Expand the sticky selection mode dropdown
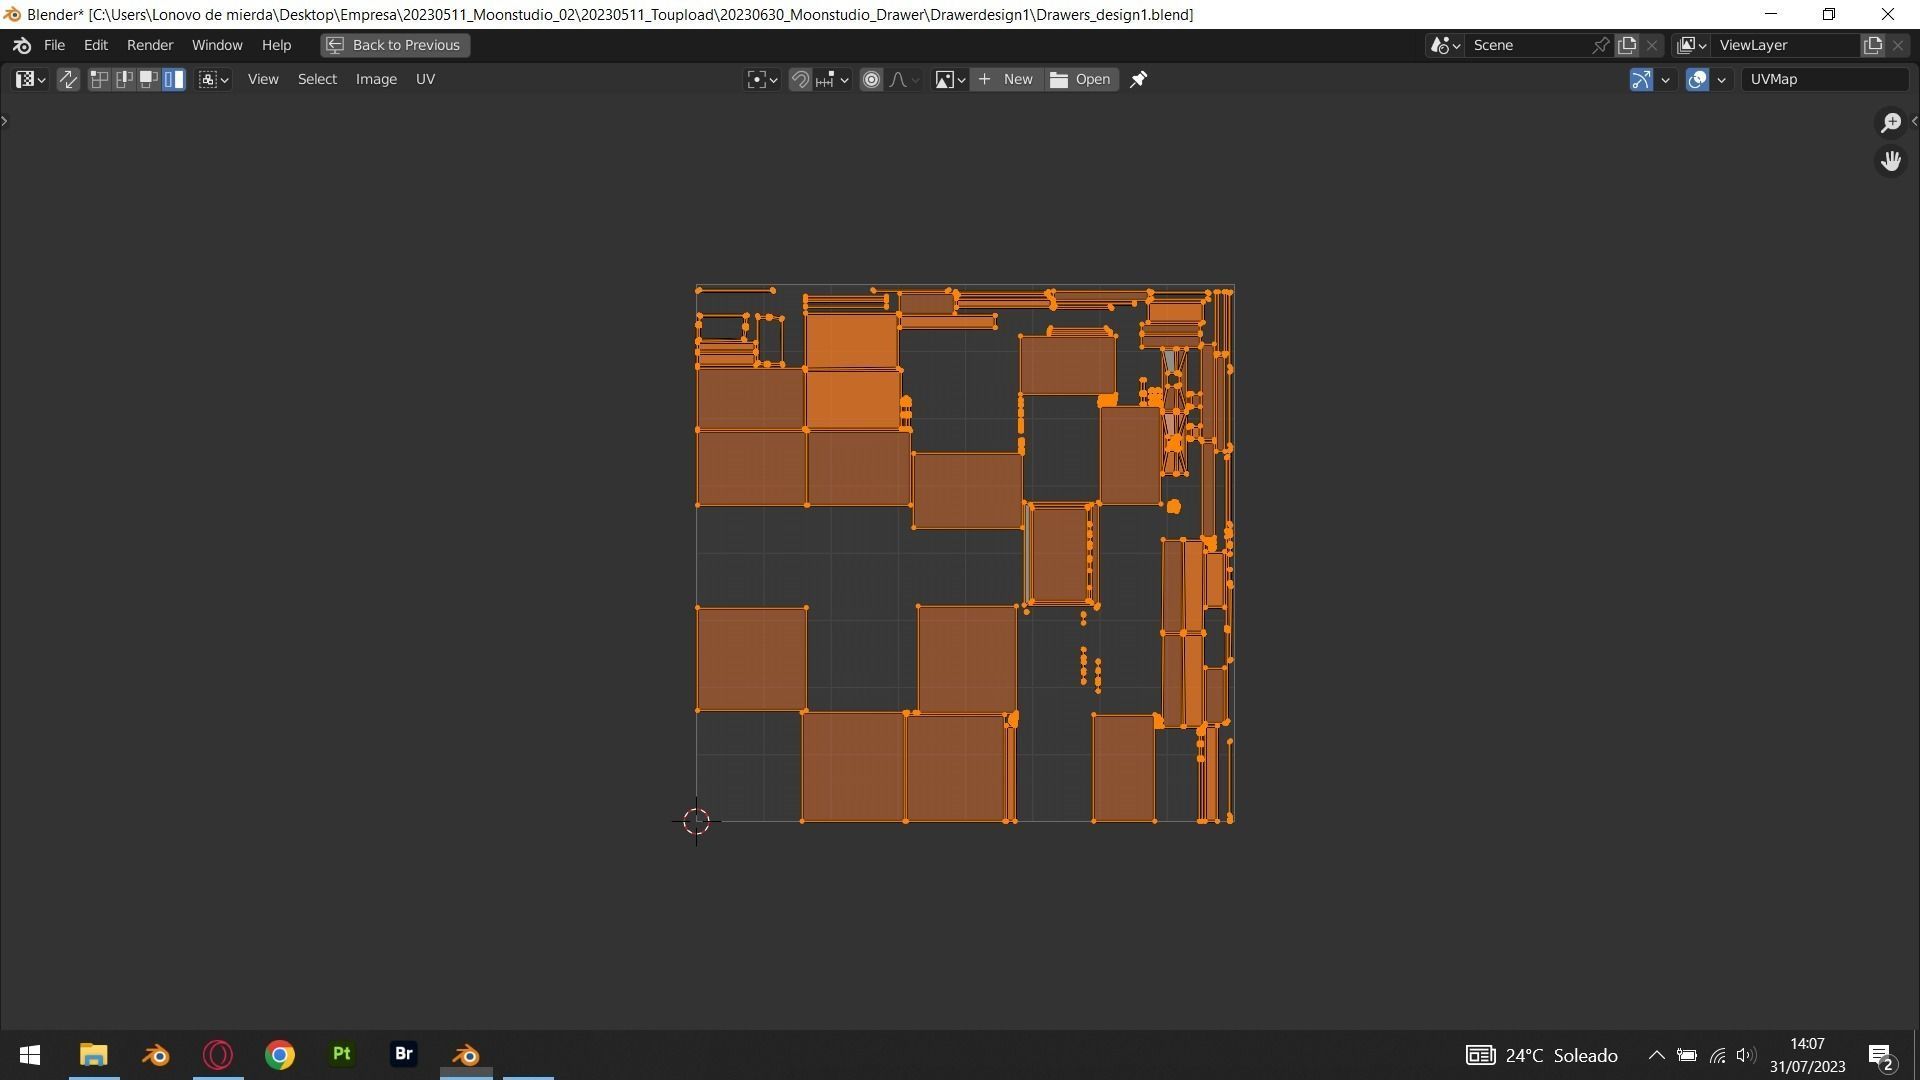1920x1080 pixels. pyautogui.click(x=214, y=79)
